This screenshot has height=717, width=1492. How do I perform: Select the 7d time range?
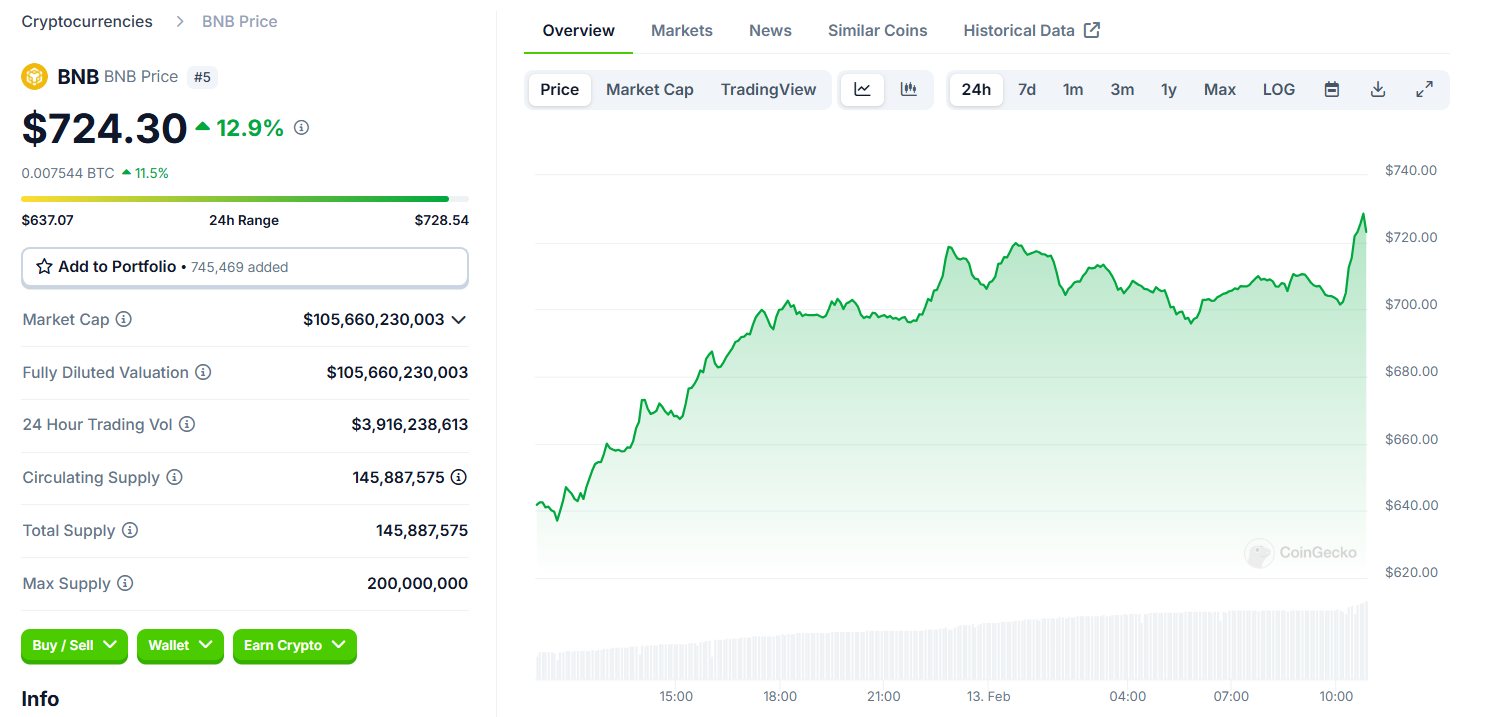coord(1027,89)
